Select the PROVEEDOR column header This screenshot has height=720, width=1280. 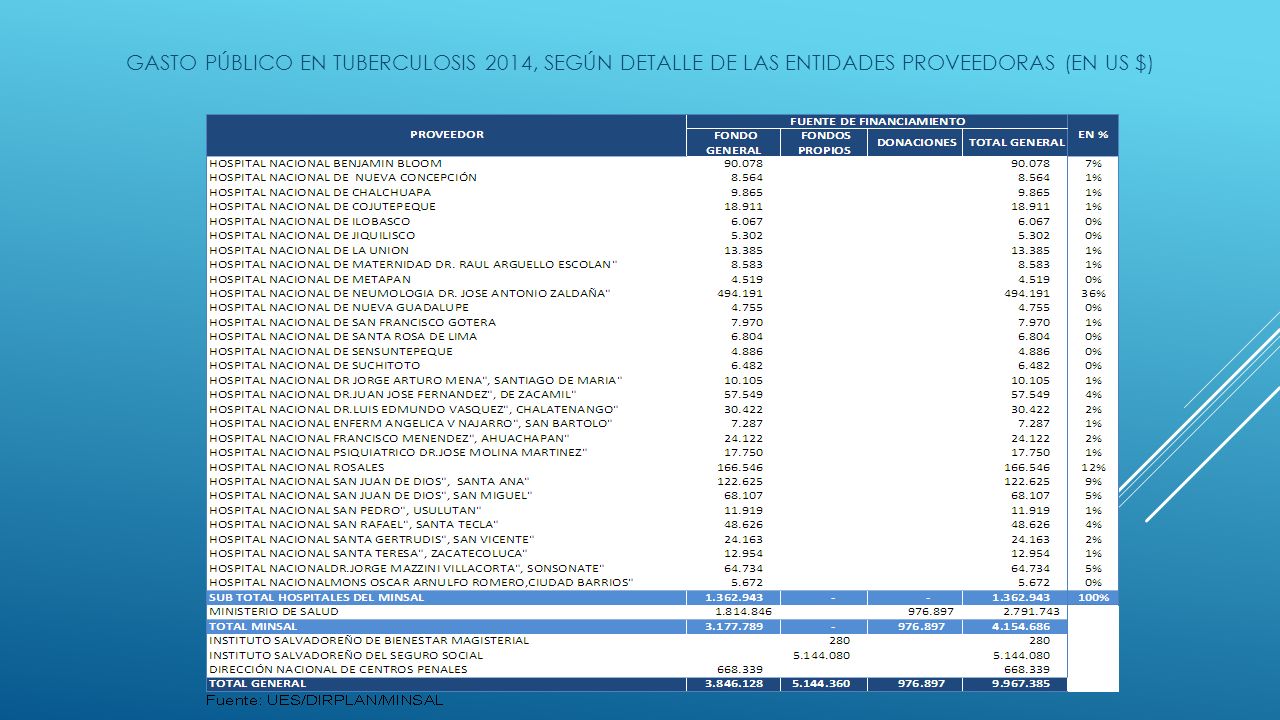446,135
